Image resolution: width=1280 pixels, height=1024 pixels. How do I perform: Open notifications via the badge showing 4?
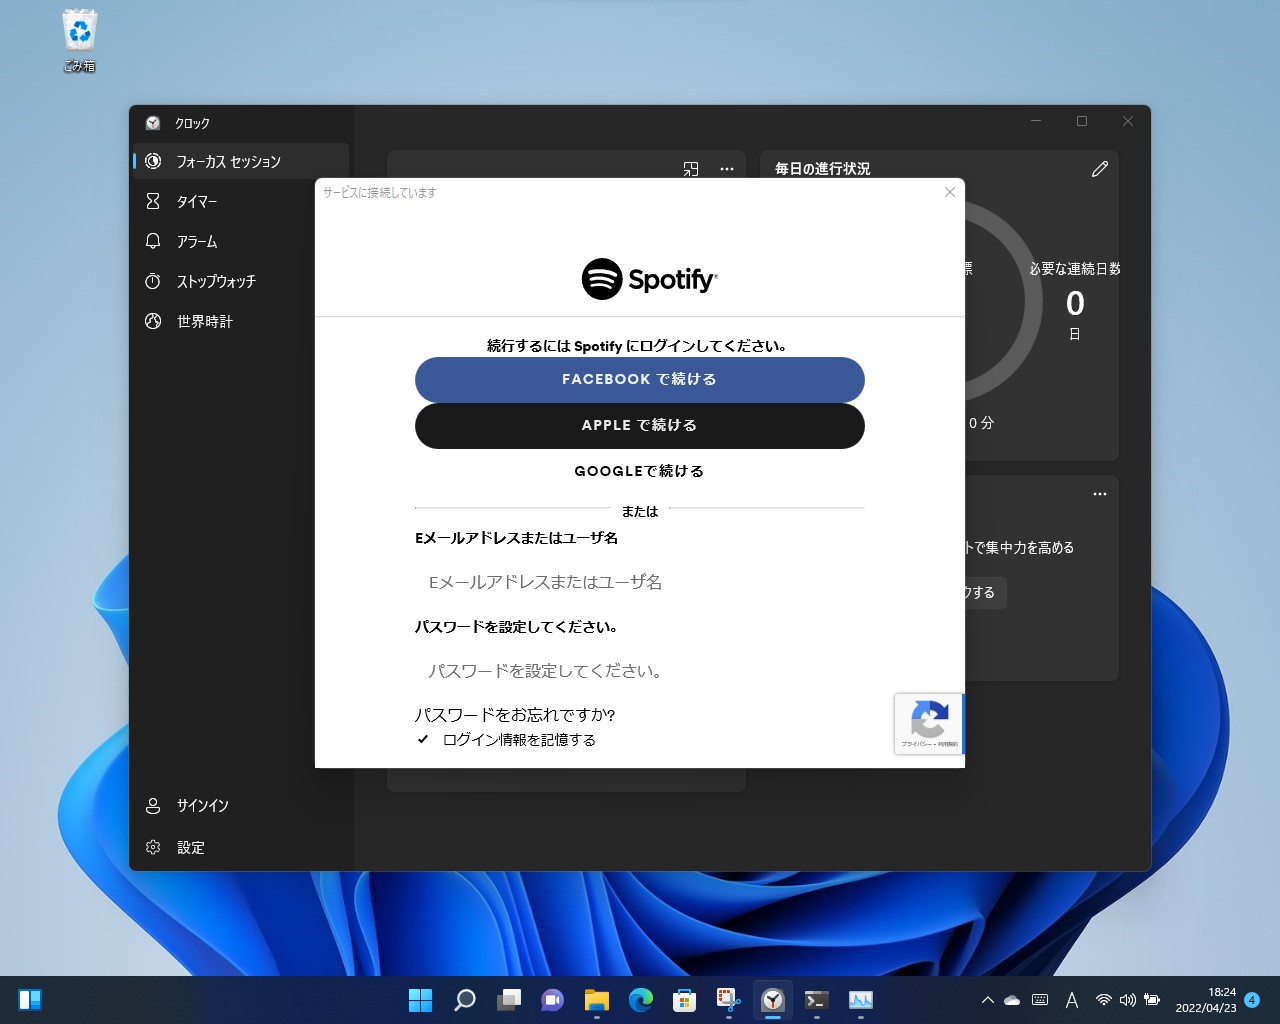1252,1000
